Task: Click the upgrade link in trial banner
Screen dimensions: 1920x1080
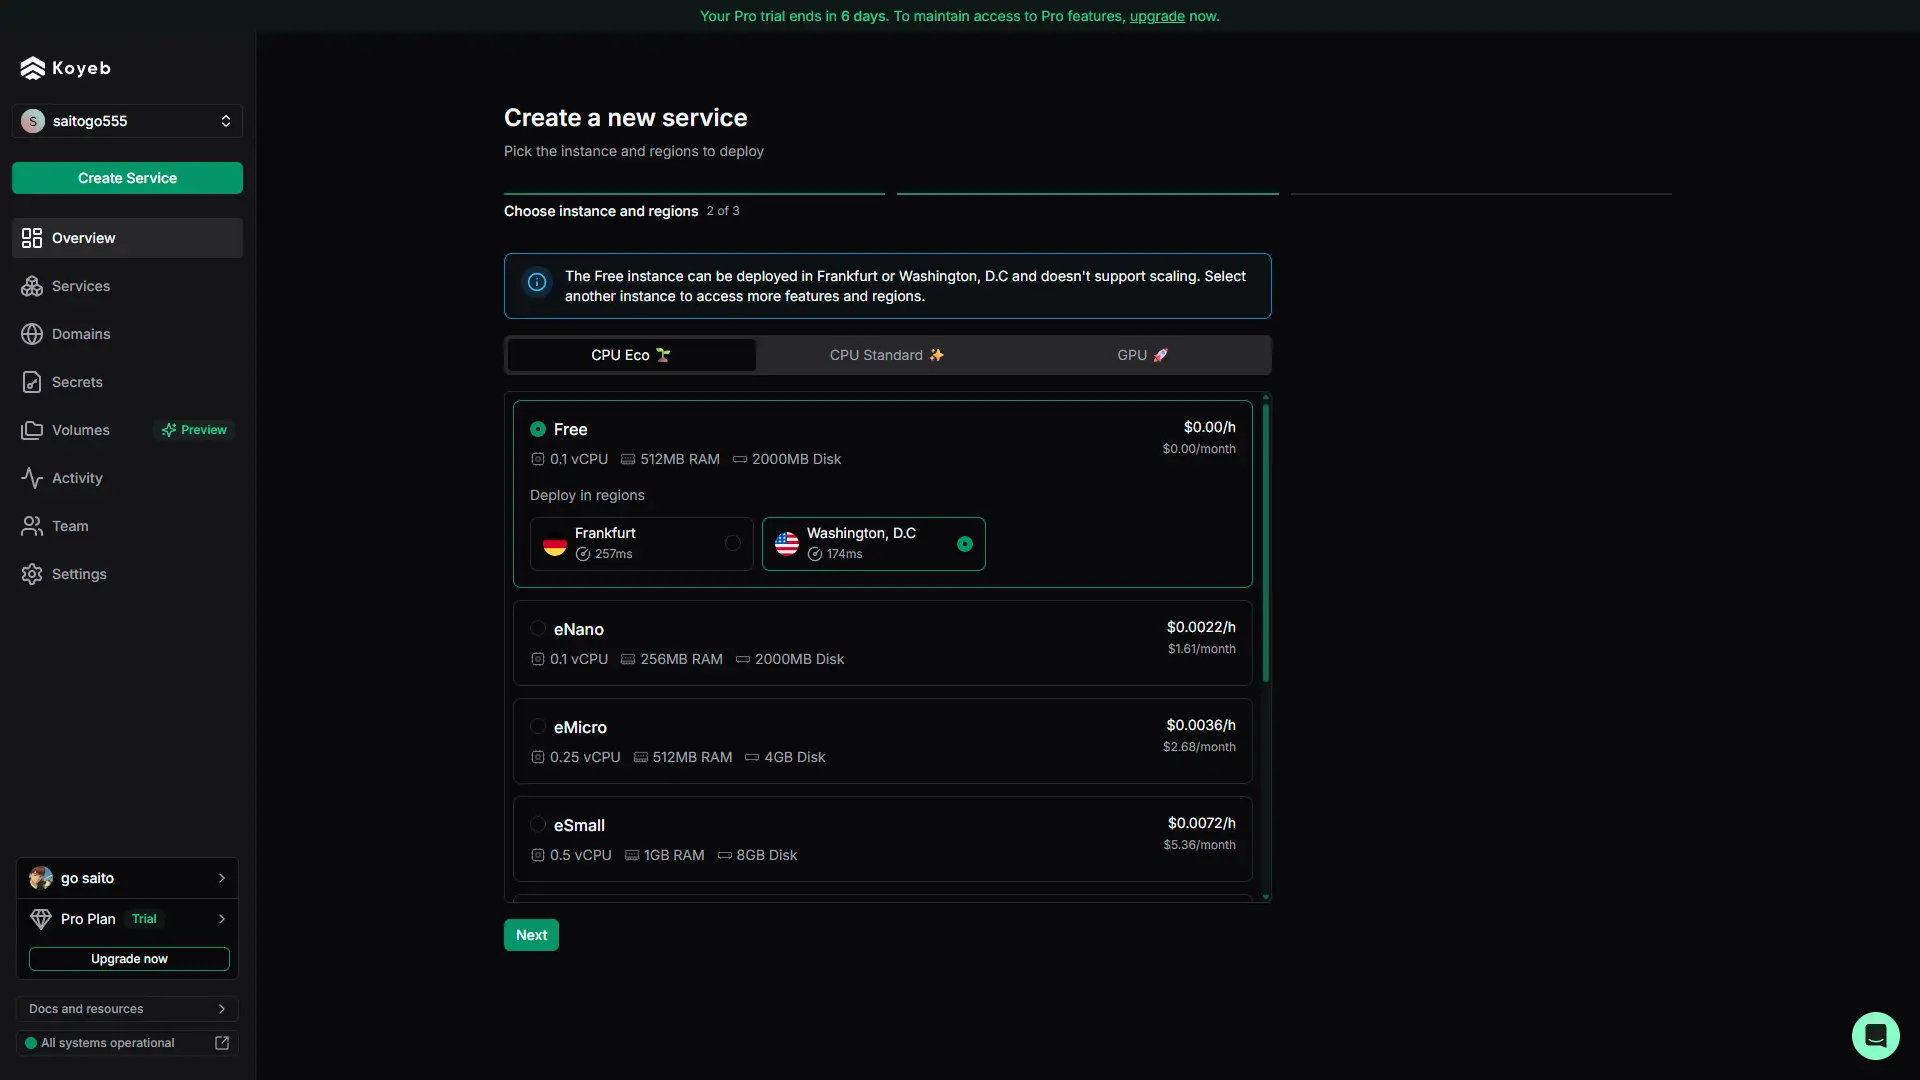Action: [x=1157, y=16]
